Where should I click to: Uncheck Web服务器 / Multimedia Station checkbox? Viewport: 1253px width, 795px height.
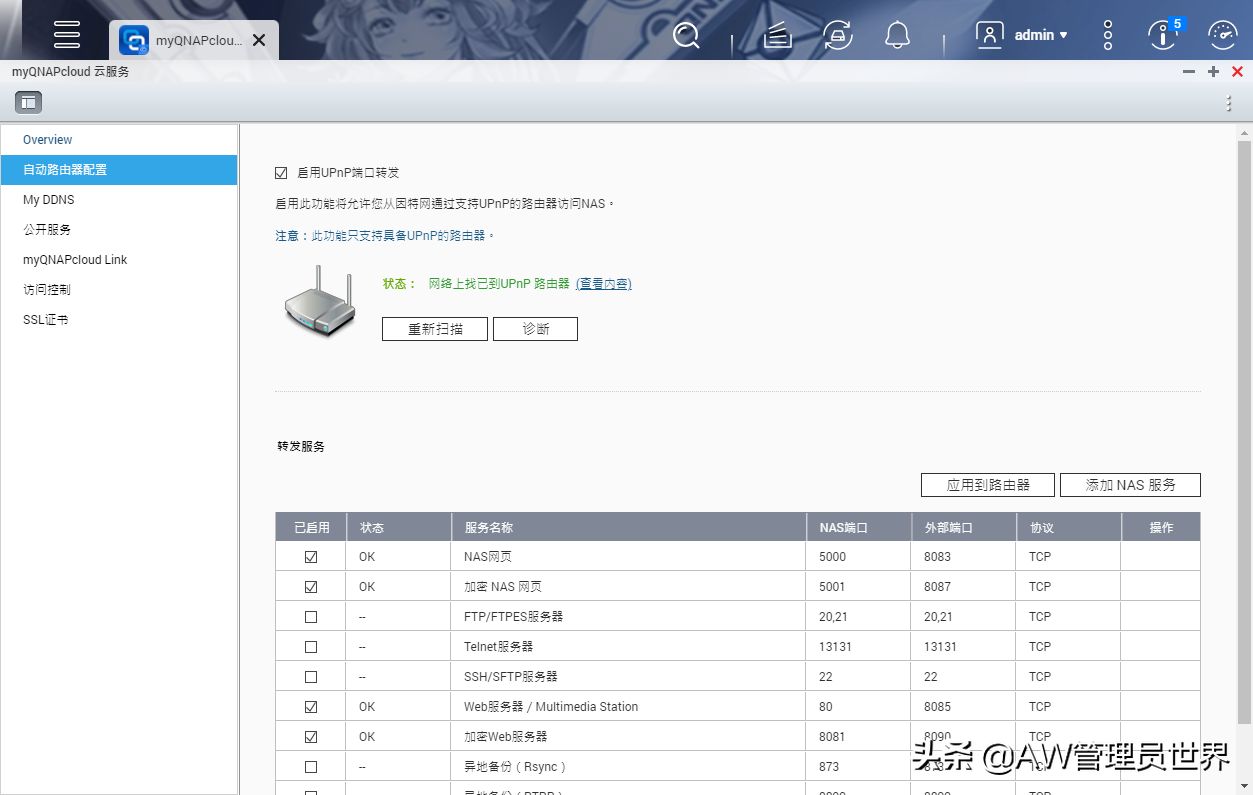point(311,707)
